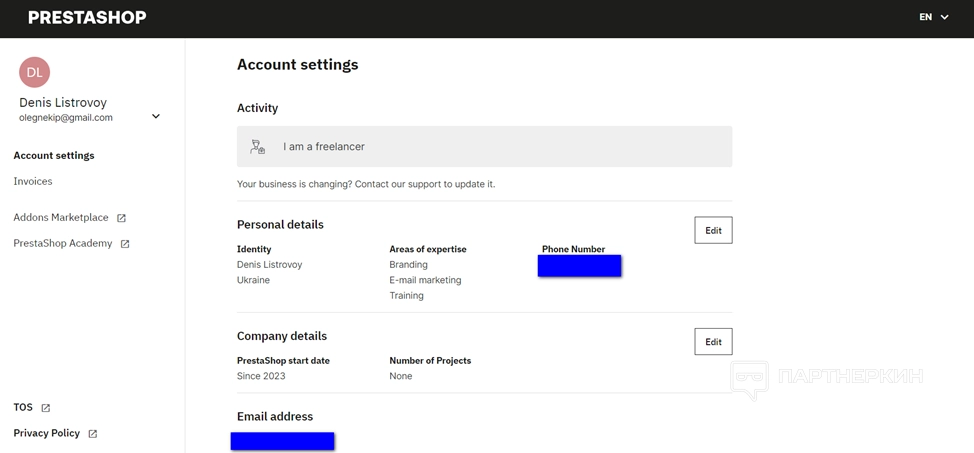Open the EN language dropdown
The width and height of the screenshot is (974, 453).
tap(933, 17)
